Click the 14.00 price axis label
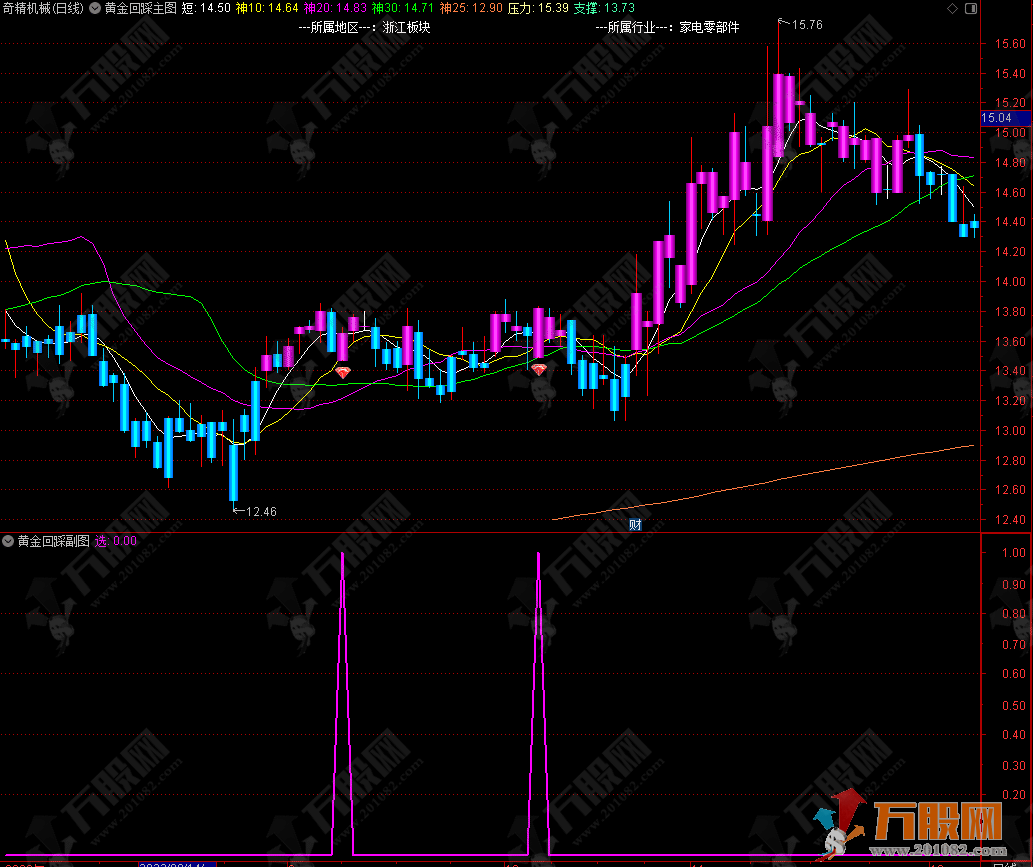The width and height of the screenshot is (1033, 867). [1010, 282]
